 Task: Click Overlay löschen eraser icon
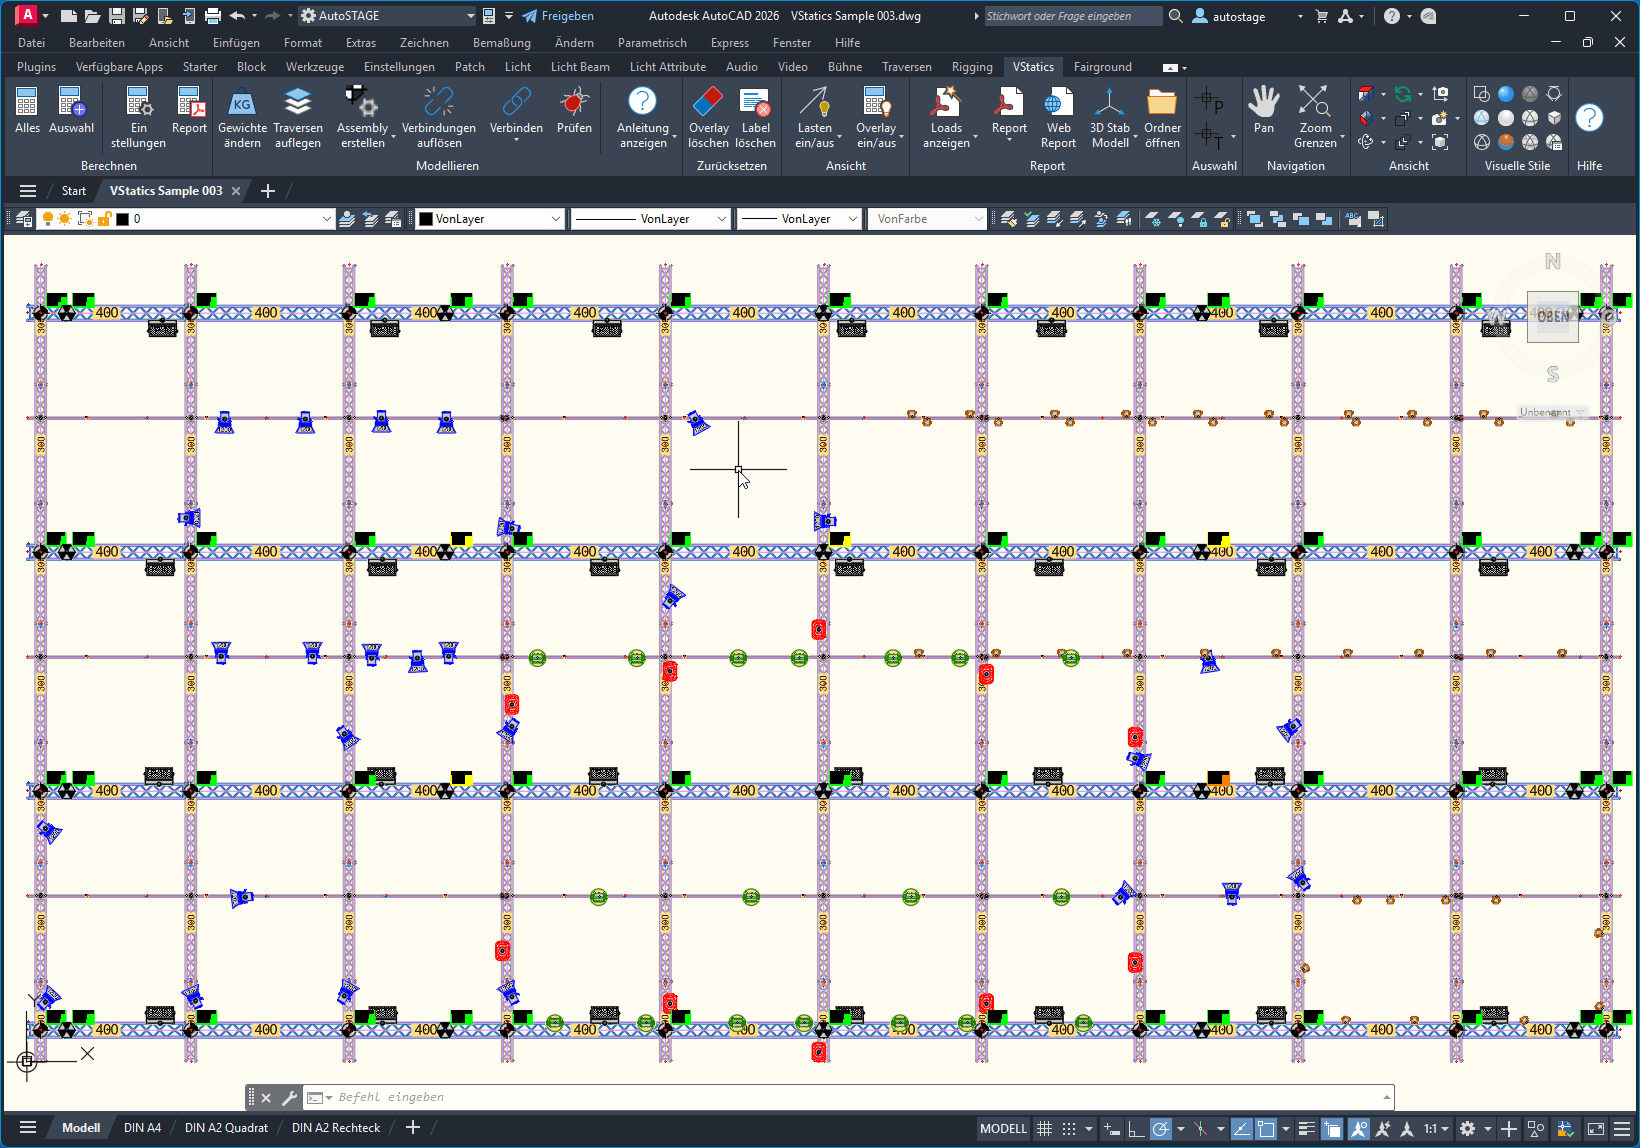pyautogui.click(x=708, y=103)
